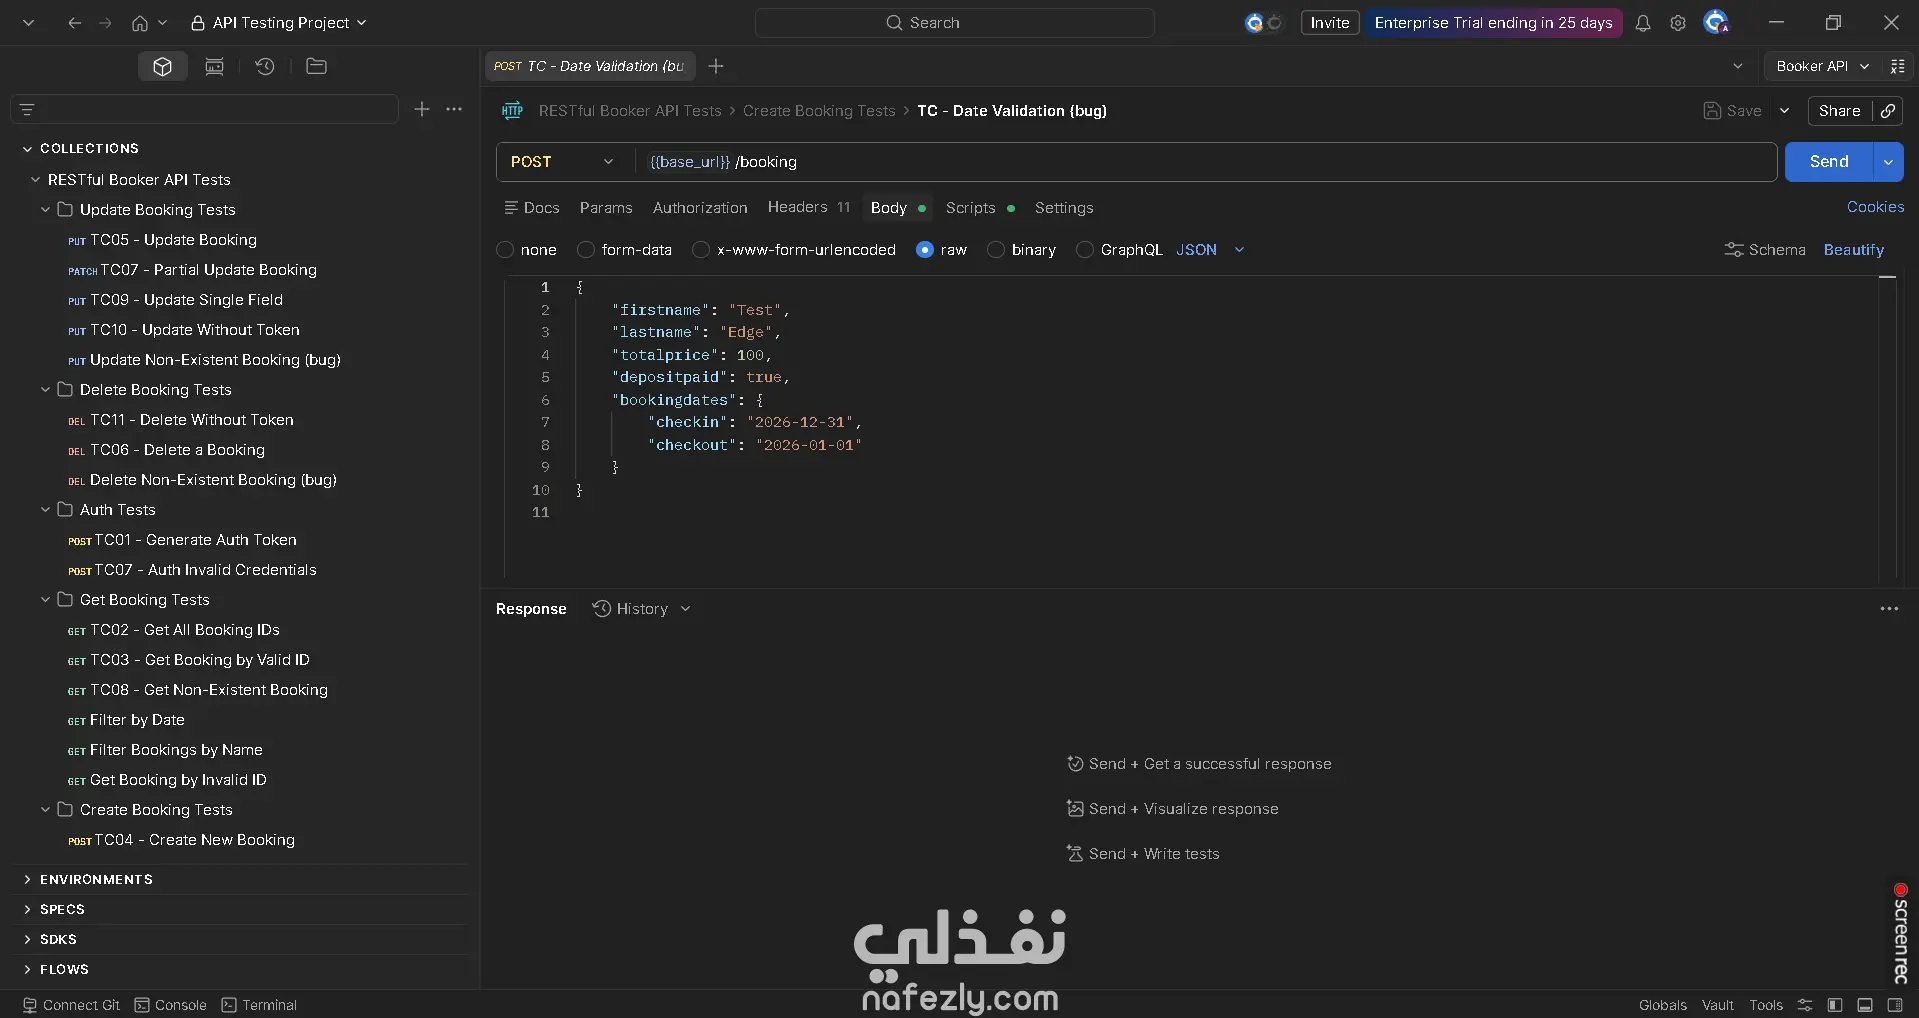Switch to the Params tab
Image resolution: width=1919 pixels, height=1018 pixels.
coord(606,208)
